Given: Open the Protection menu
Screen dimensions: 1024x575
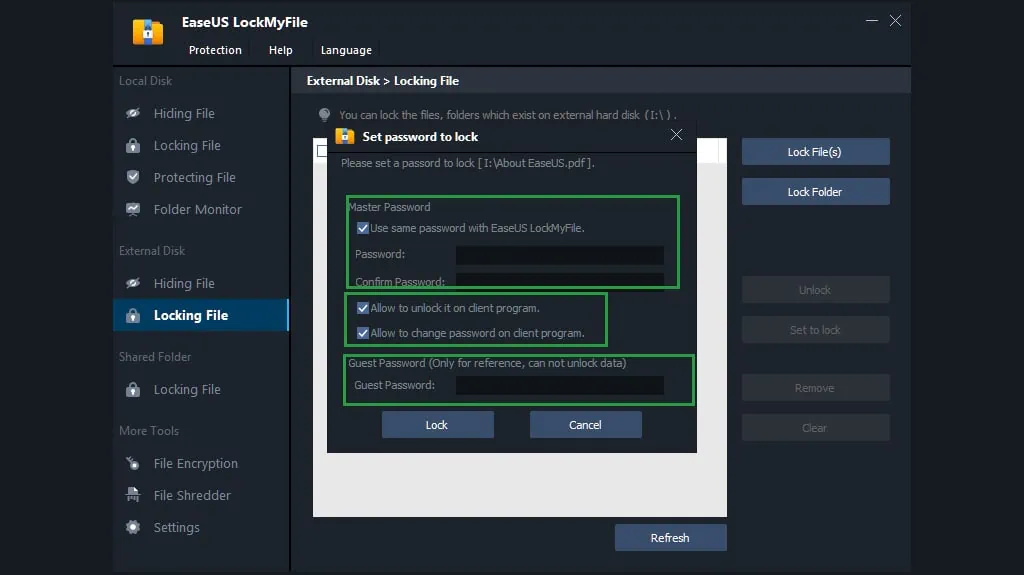Looking at the screenshot, I should [215, 50].
